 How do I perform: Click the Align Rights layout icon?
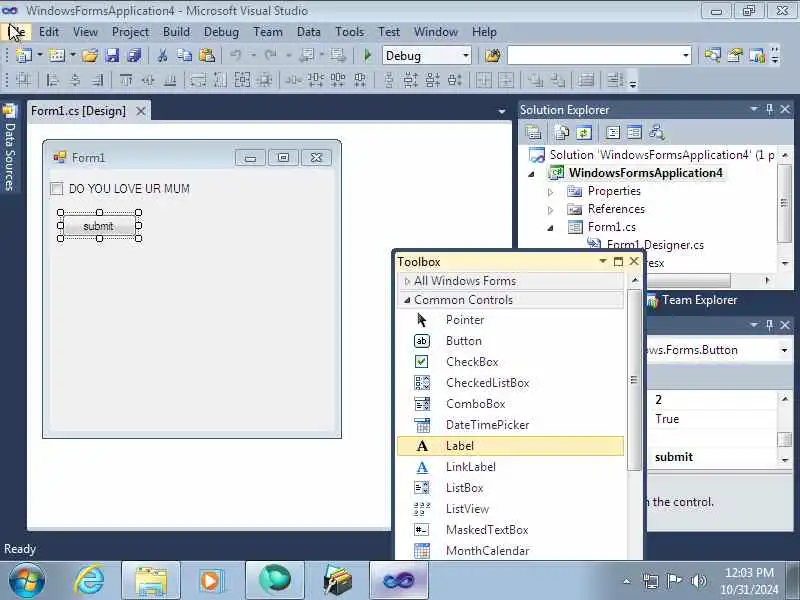(97, 80)
